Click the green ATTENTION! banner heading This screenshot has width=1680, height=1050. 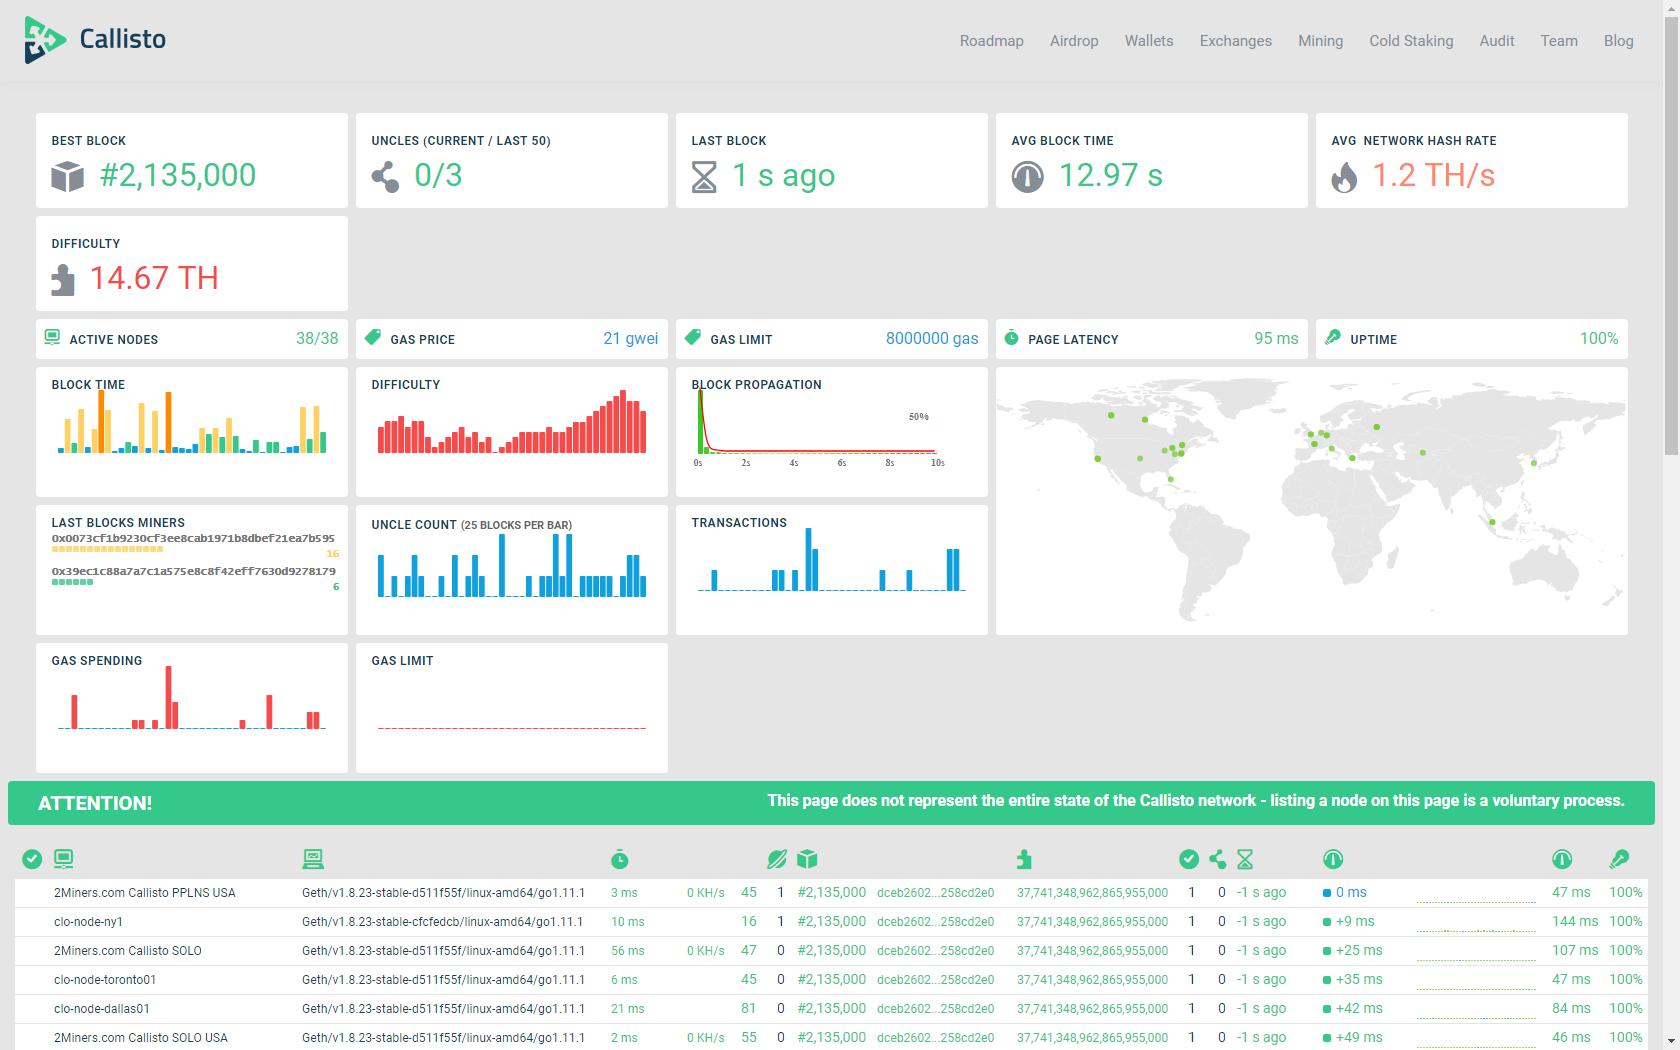point(95,803)
